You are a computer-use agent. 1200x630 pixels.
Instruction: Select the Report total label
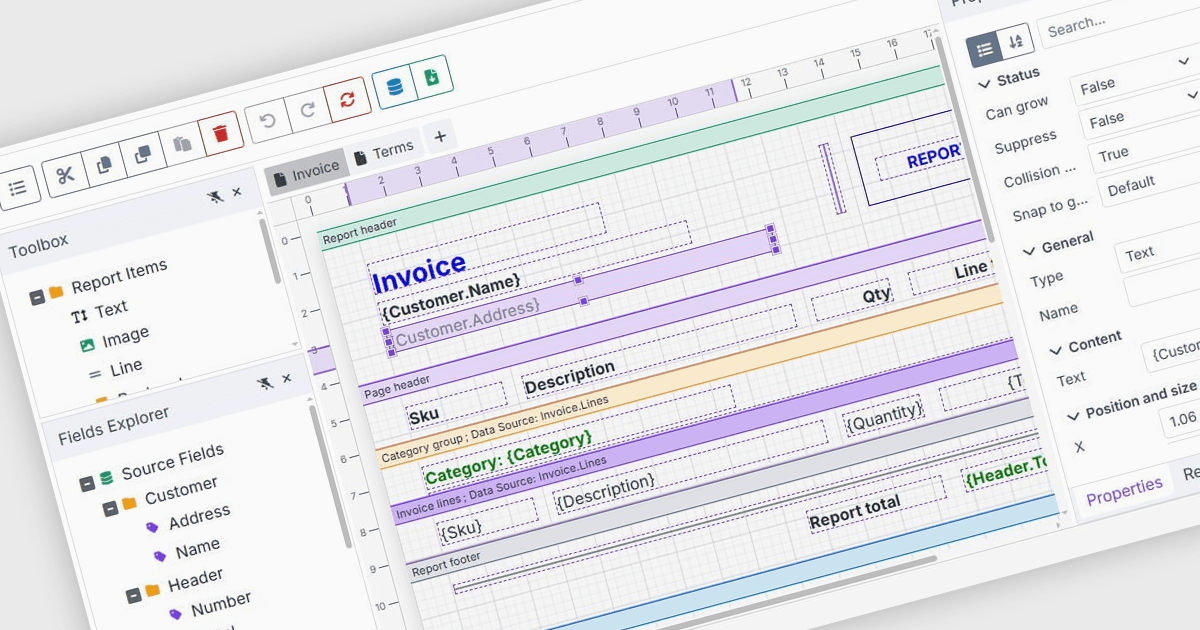854,511
